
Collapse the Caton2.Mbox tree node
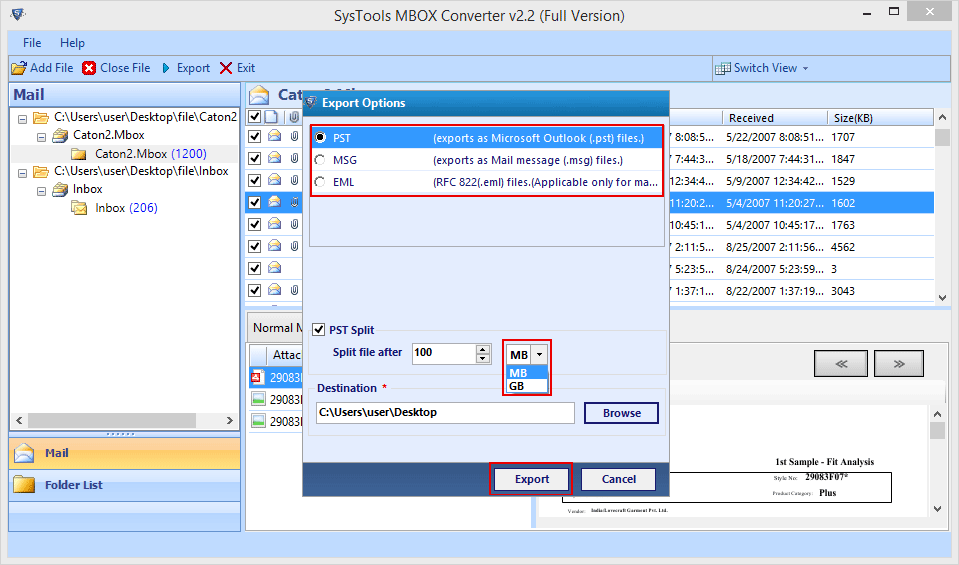click(42, 138)
